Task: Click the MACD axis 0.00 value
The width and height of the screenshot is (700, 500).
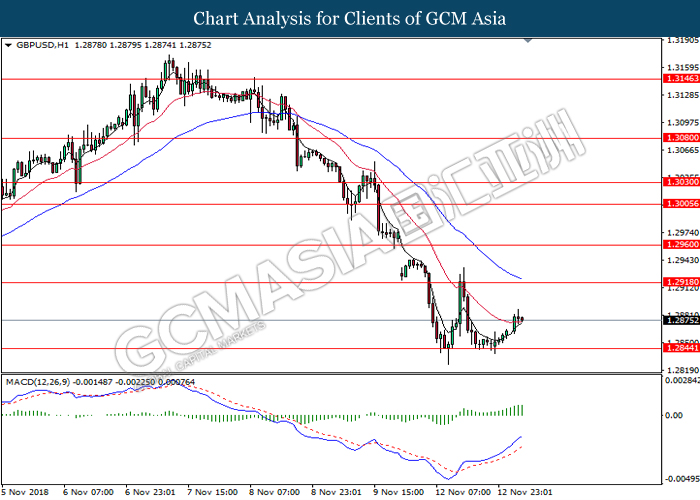Action: click(x=674, y=415)
